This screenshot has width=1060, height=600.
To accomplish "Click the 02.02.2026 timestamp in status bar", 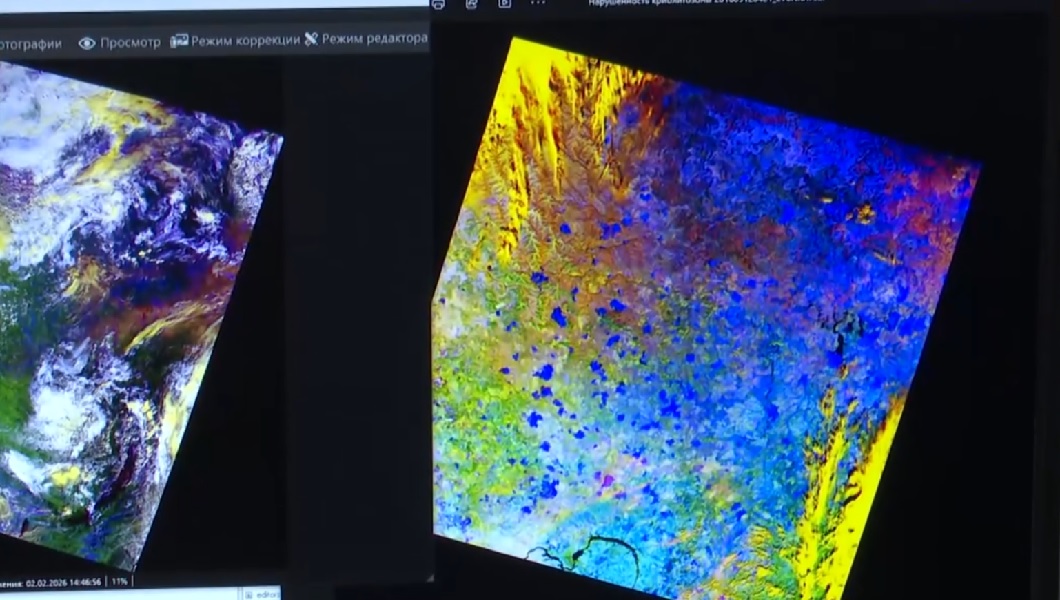I will [x=60, y=581].
